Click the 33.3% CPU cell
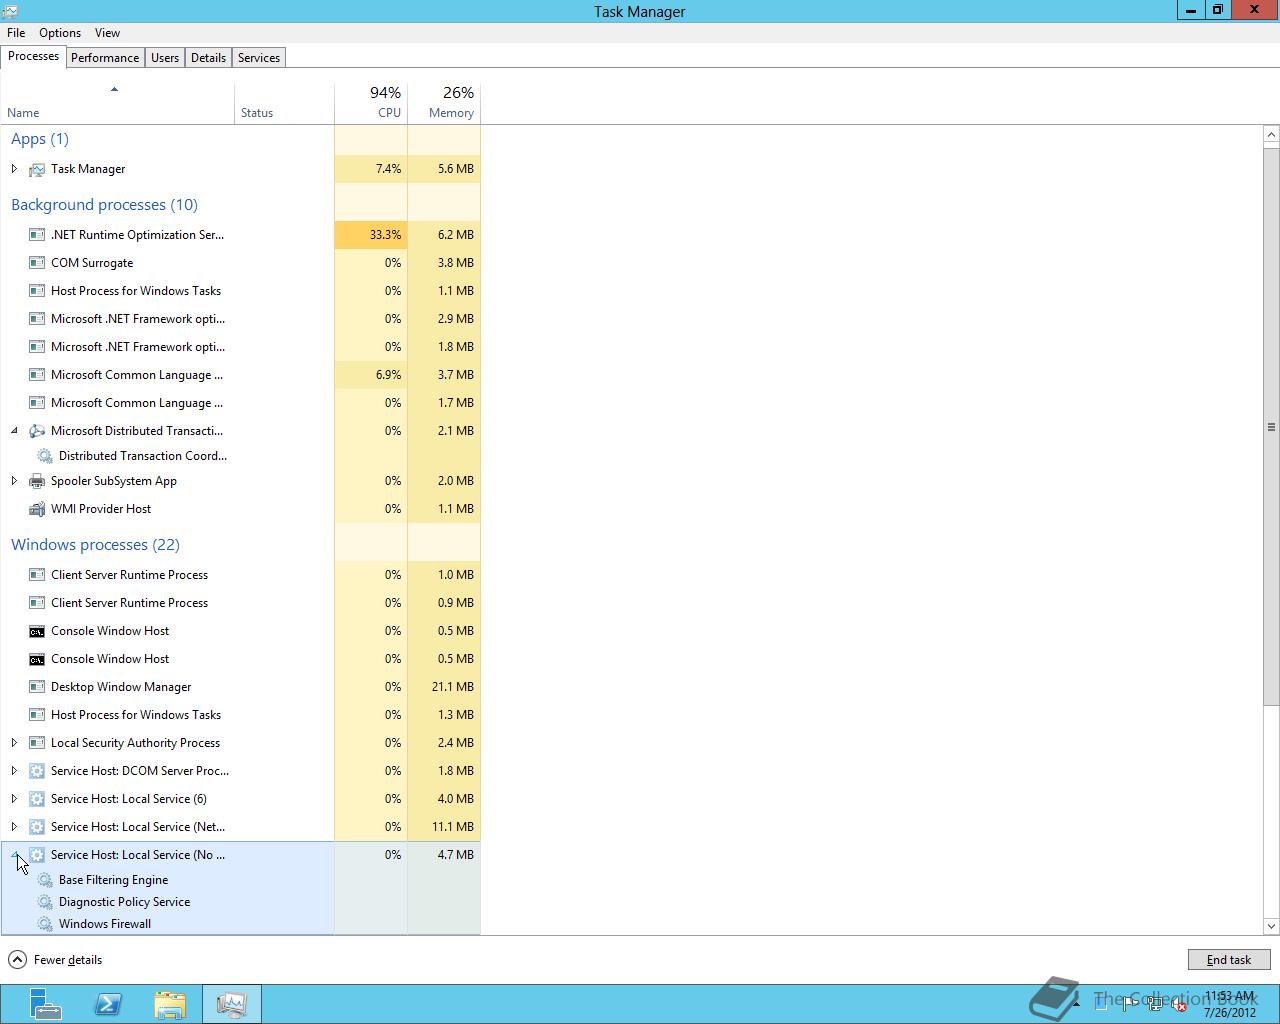 (x=371, y=235)
